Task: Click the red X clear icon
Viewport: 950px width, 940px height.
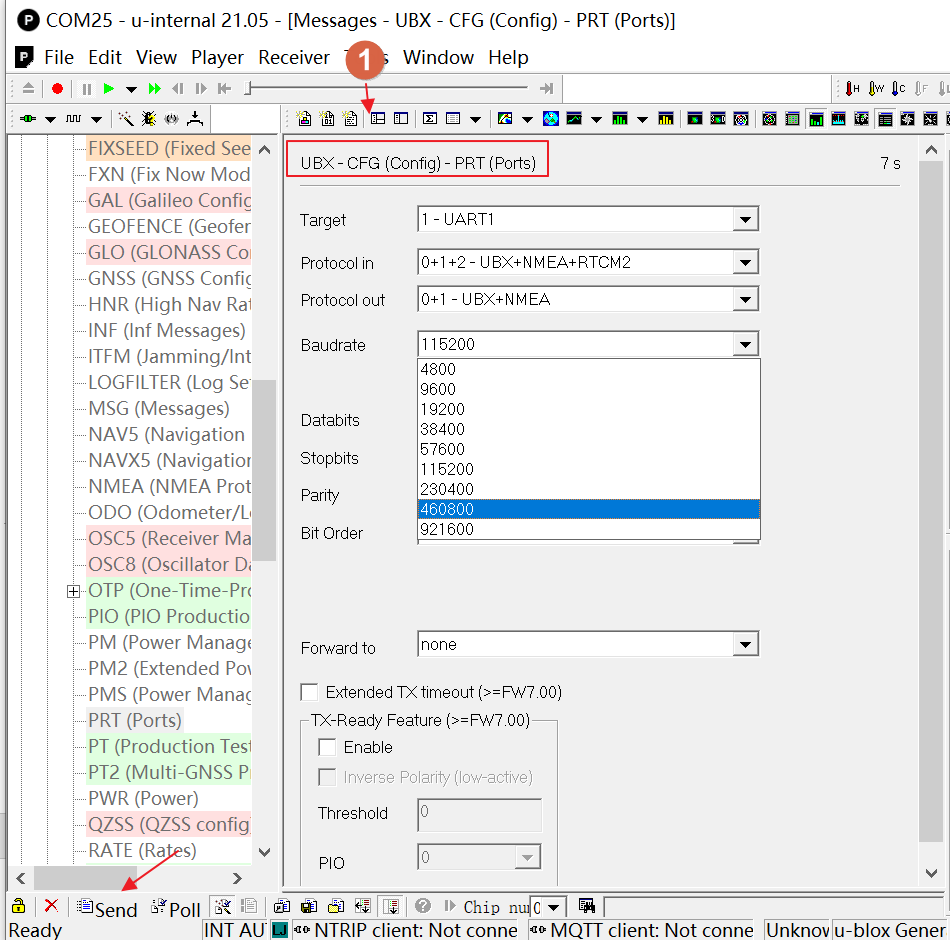Action: [x=51, y=907]
